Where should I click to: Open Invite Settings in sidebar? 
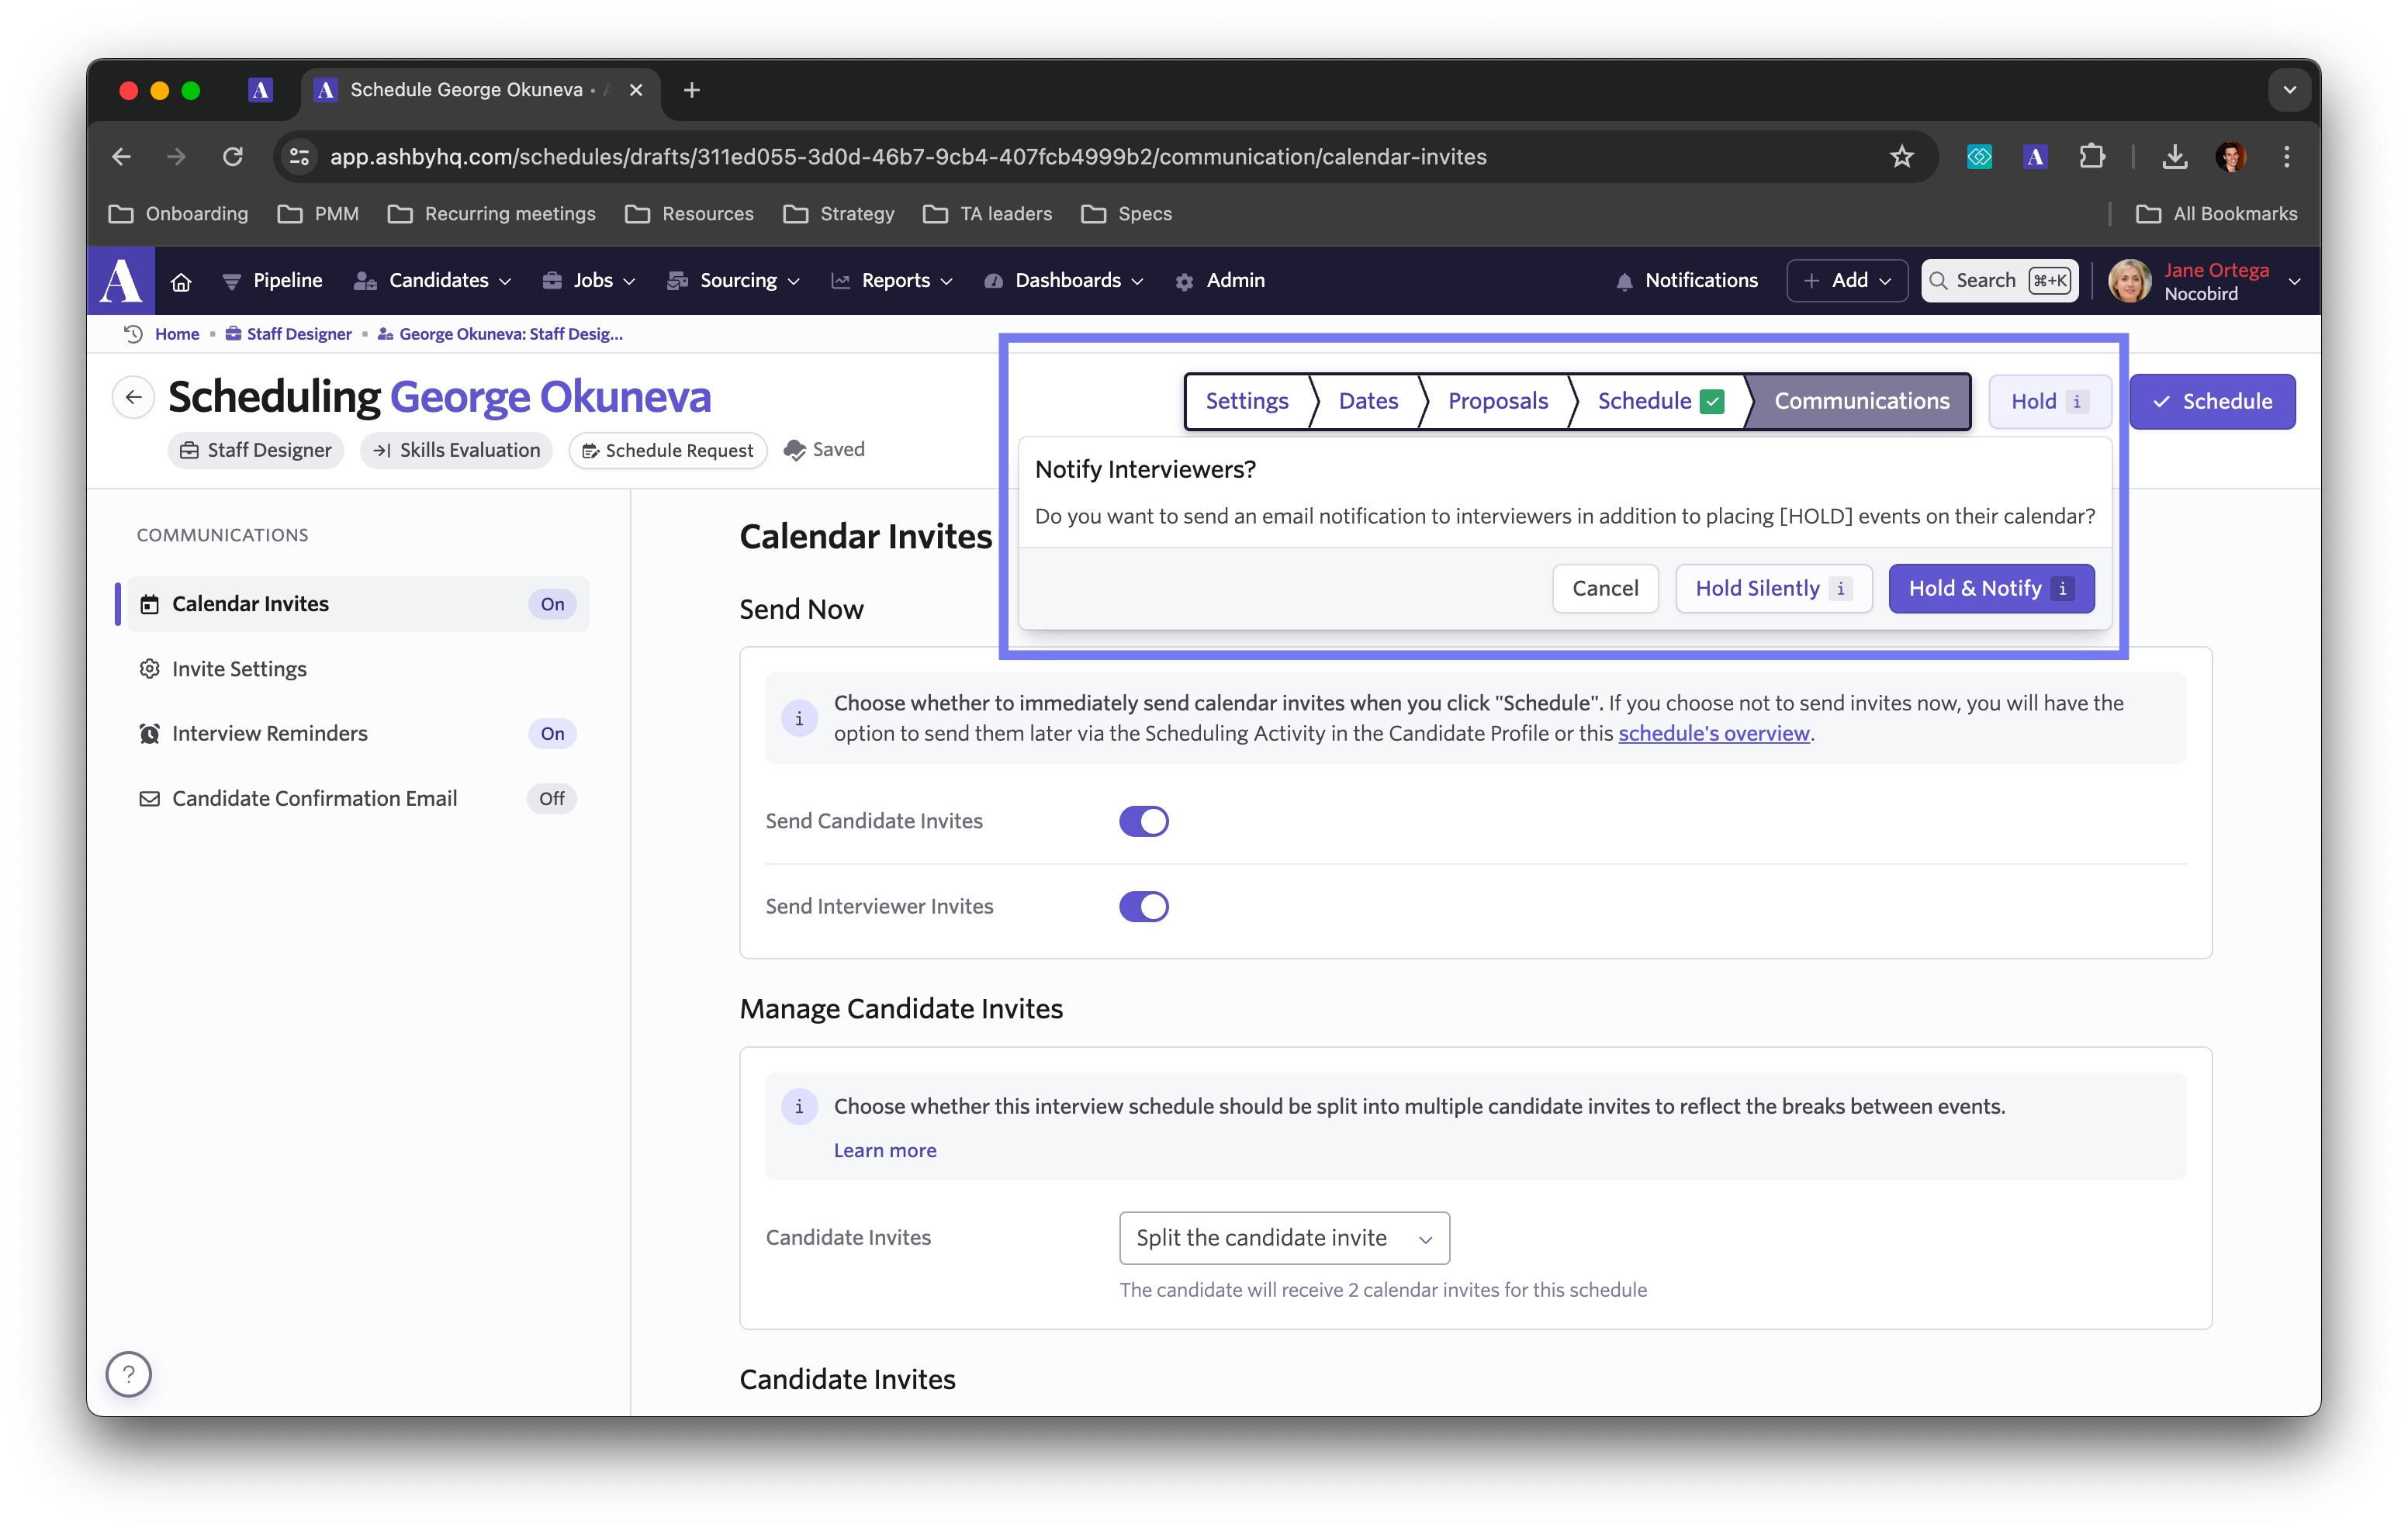(239, 669)
